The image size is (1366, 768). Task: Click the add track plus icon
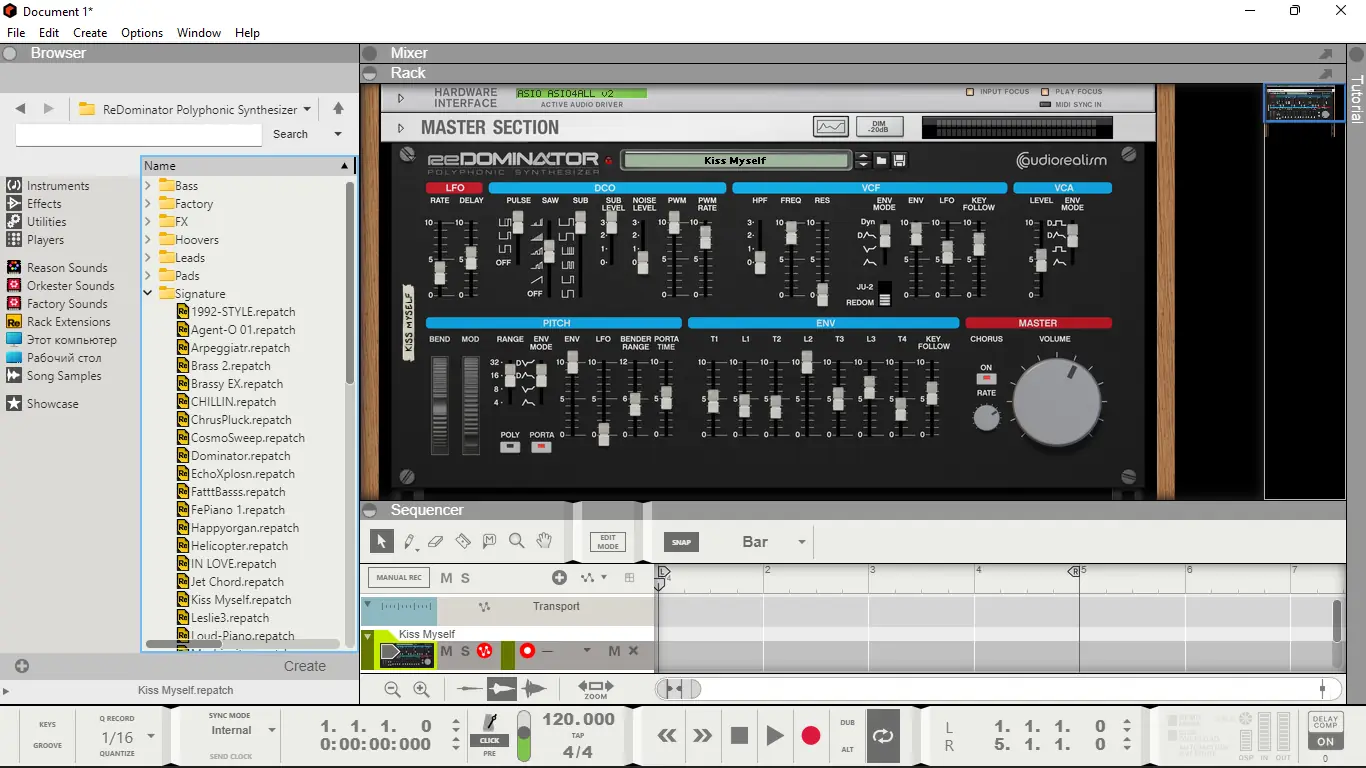pyautogui.click(x=559, y=578)
